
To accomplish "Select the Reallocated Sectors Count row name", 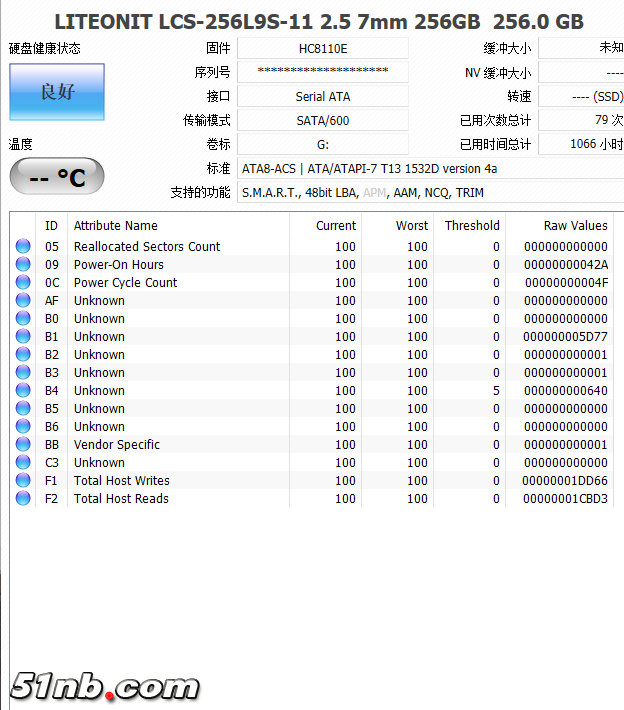I will coord(147,246).
